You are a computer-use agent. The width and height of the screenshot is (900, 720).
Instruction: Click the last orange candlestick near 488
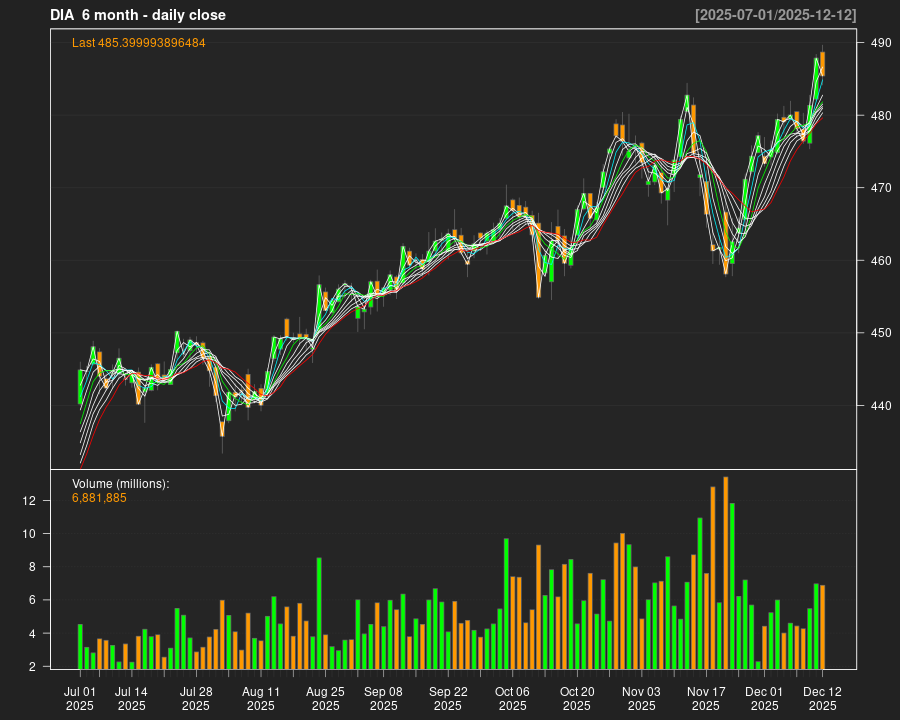(x=822, y=64)
